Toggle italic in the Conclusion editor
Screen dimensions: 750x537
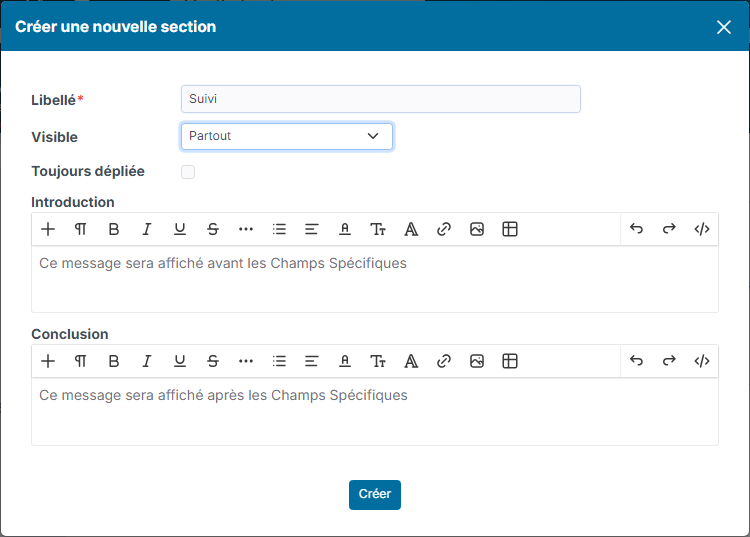tap(146, 361)
